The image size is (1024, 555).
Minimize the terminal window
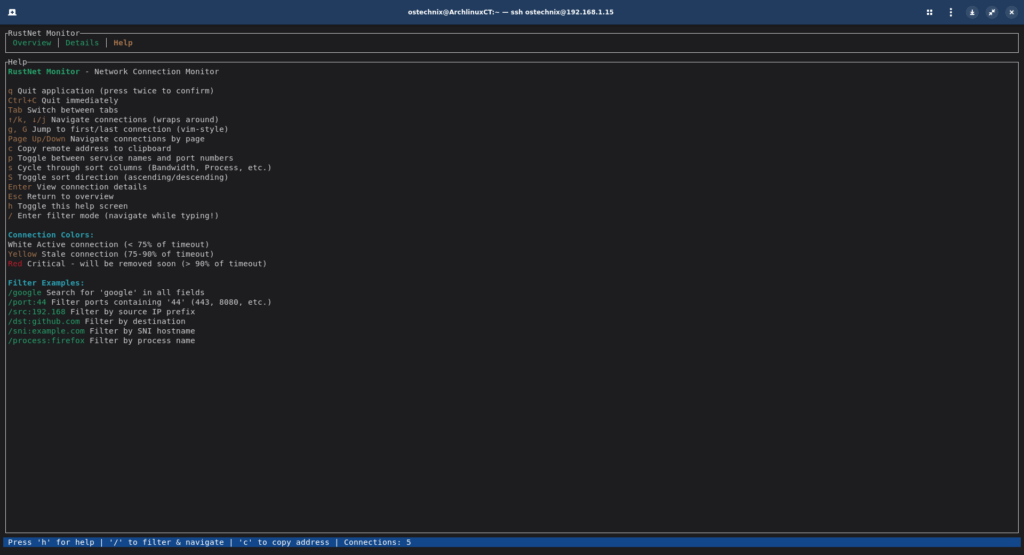[972, 12]
